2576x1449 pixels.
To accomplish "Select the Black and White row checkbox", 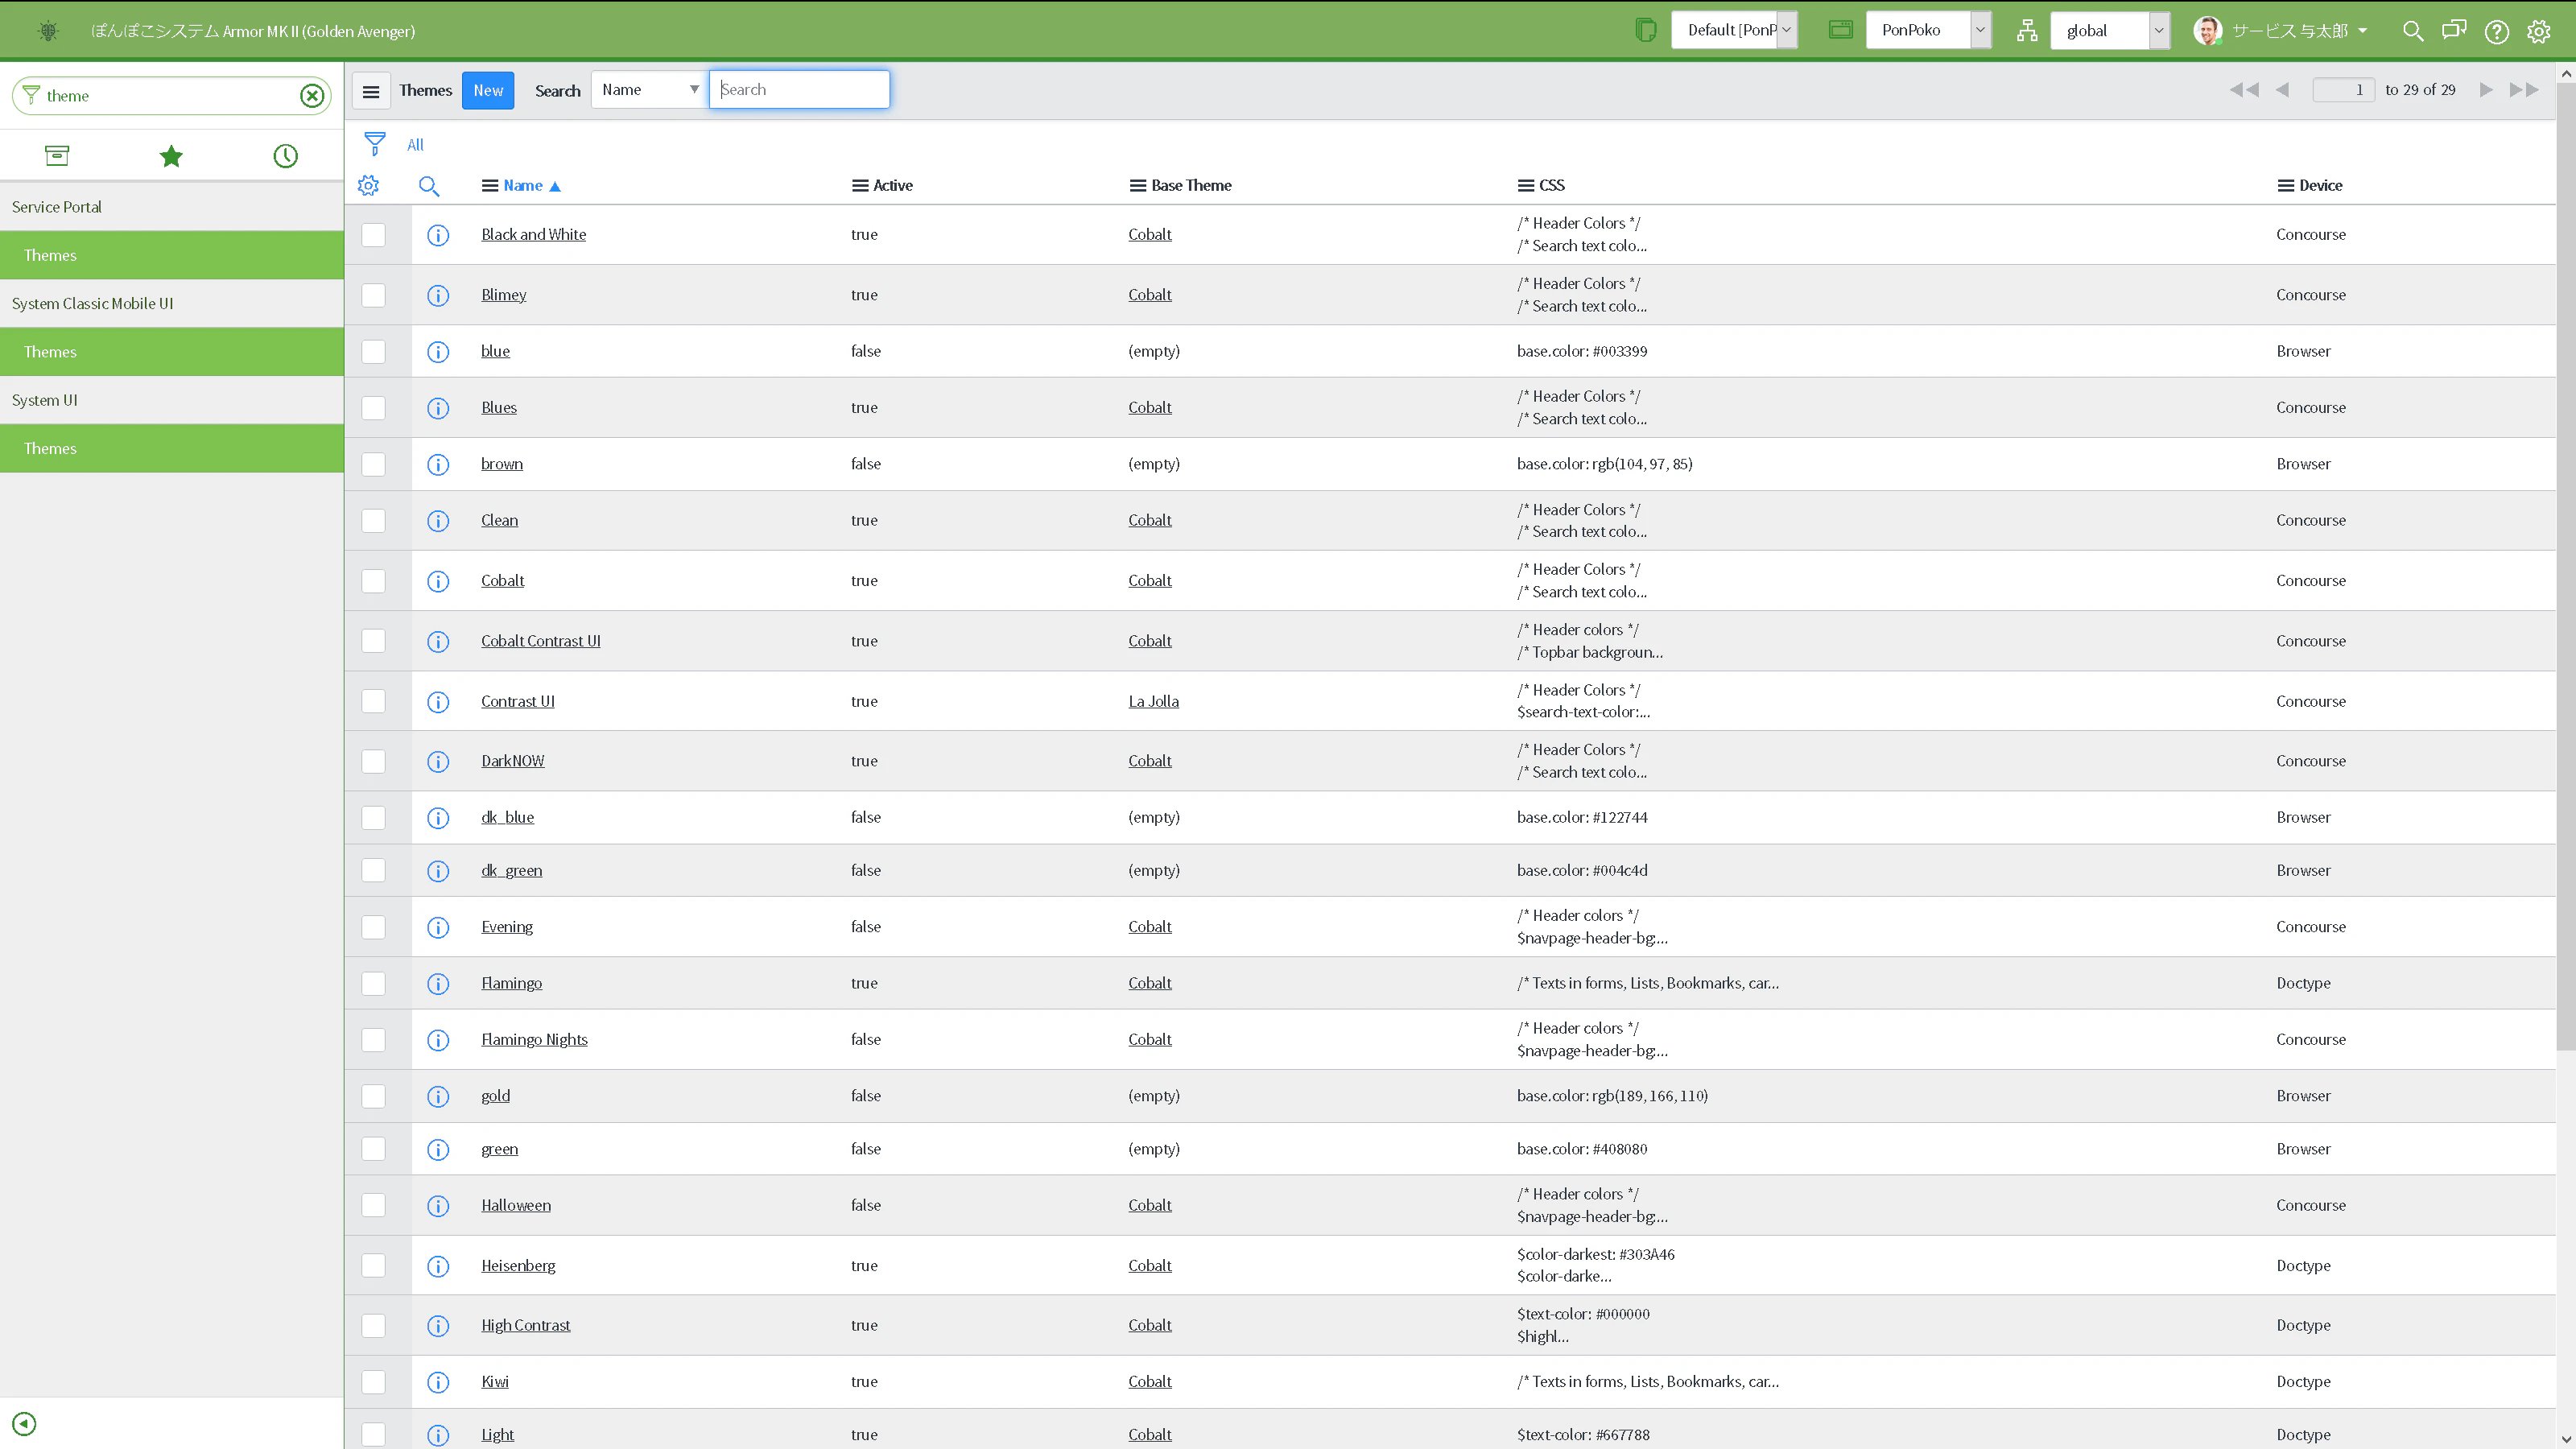I will [373, 235].
